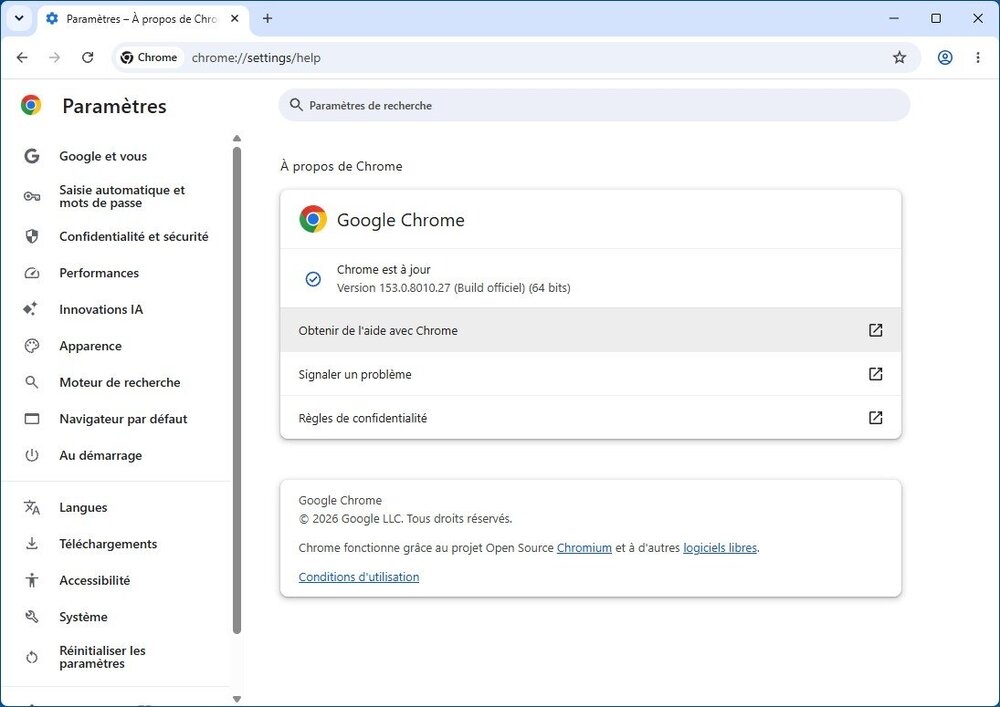Click the sparkle Innovations IA icon
This screenshot has height=707, width=1000.
click(31, 309)
